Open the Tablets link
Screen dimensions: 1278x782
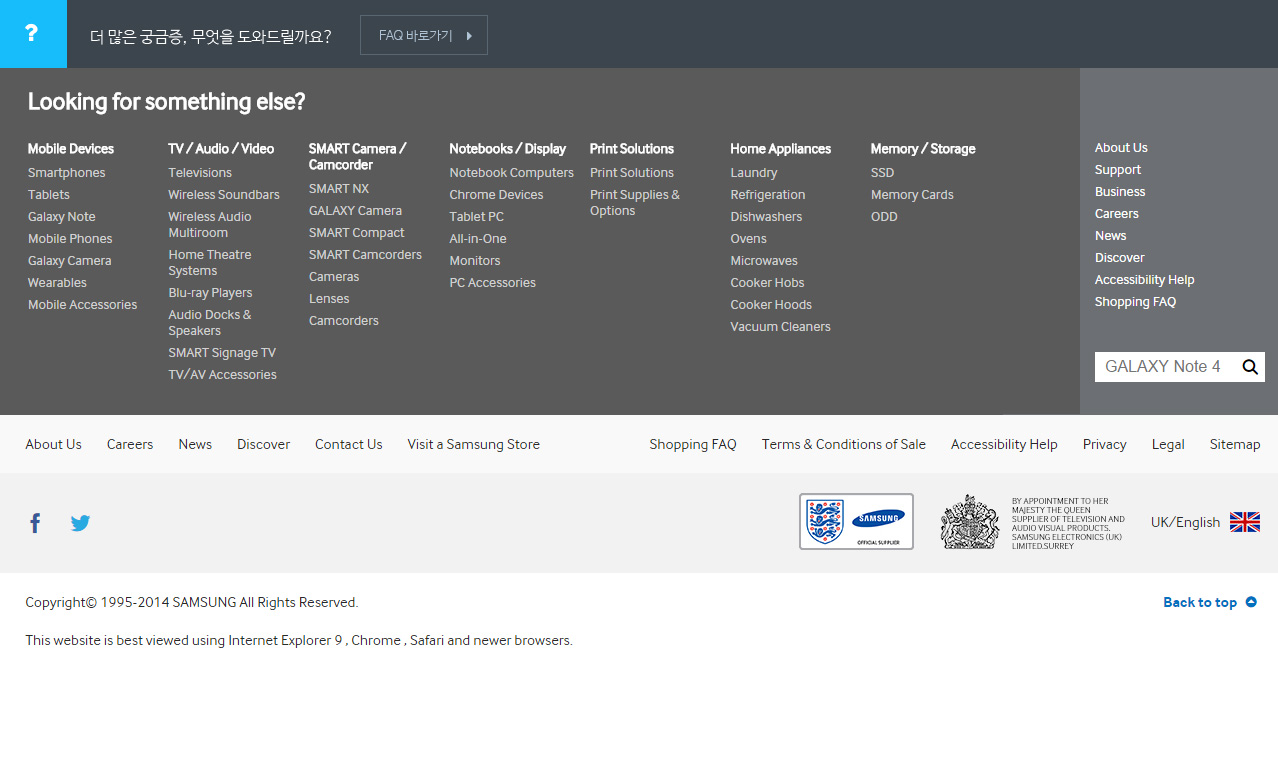point(49,195)
